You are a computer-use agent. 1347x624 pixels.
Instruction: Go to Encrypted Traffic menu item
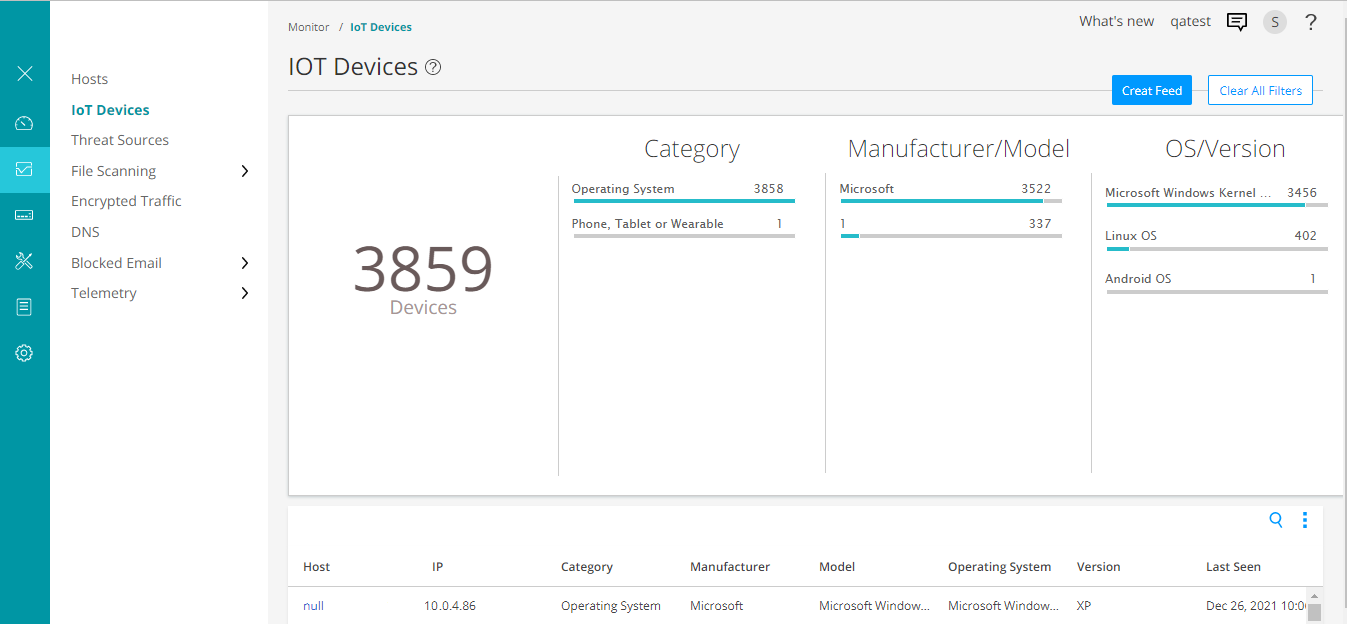click(126, 201)
